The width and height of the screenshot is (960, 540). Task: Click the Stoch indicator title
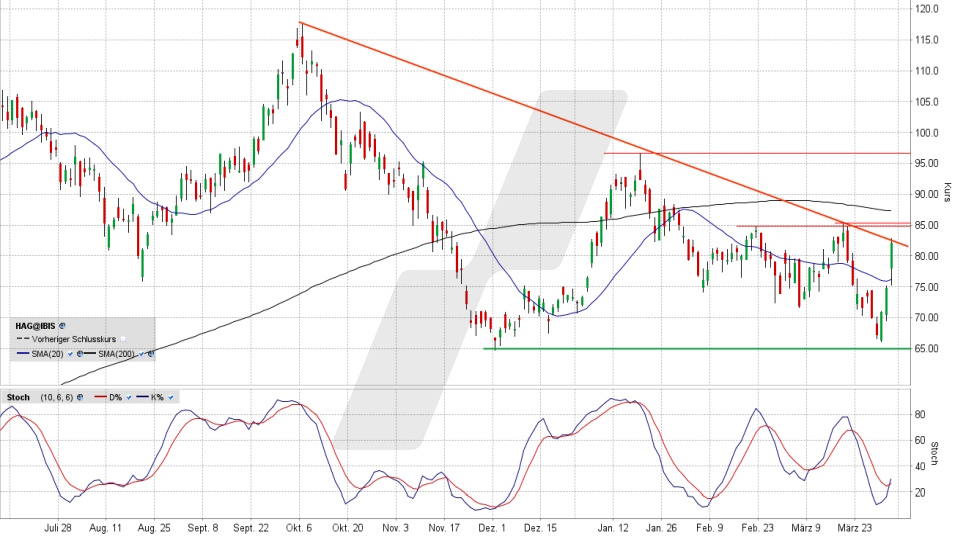(18, 397)
